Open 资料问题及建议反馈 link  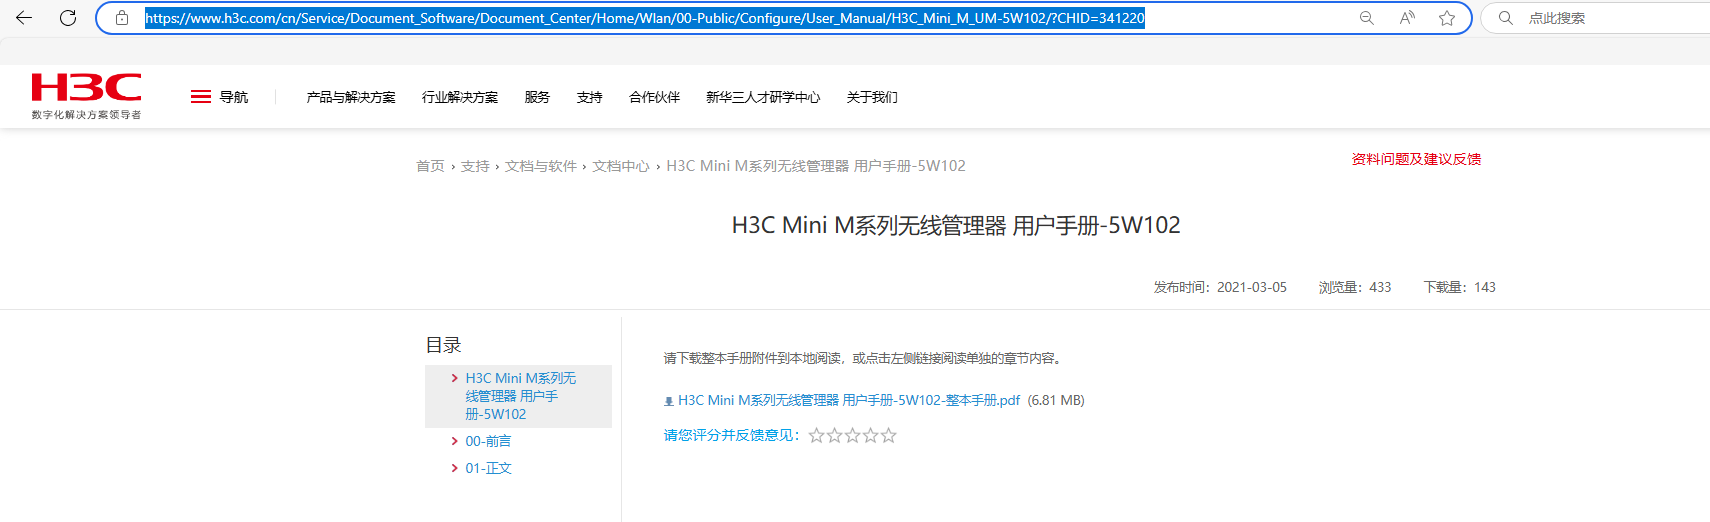[1416, 159]
